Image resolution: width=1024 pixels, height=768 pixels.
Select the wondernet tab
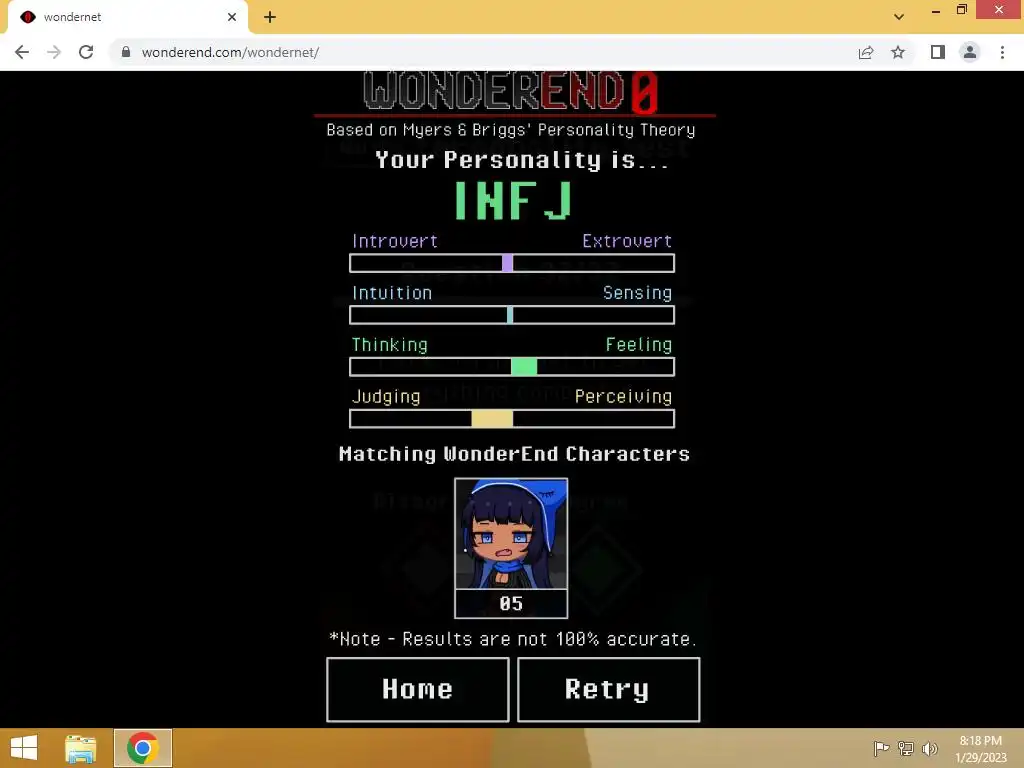click(x=128, y=17)
